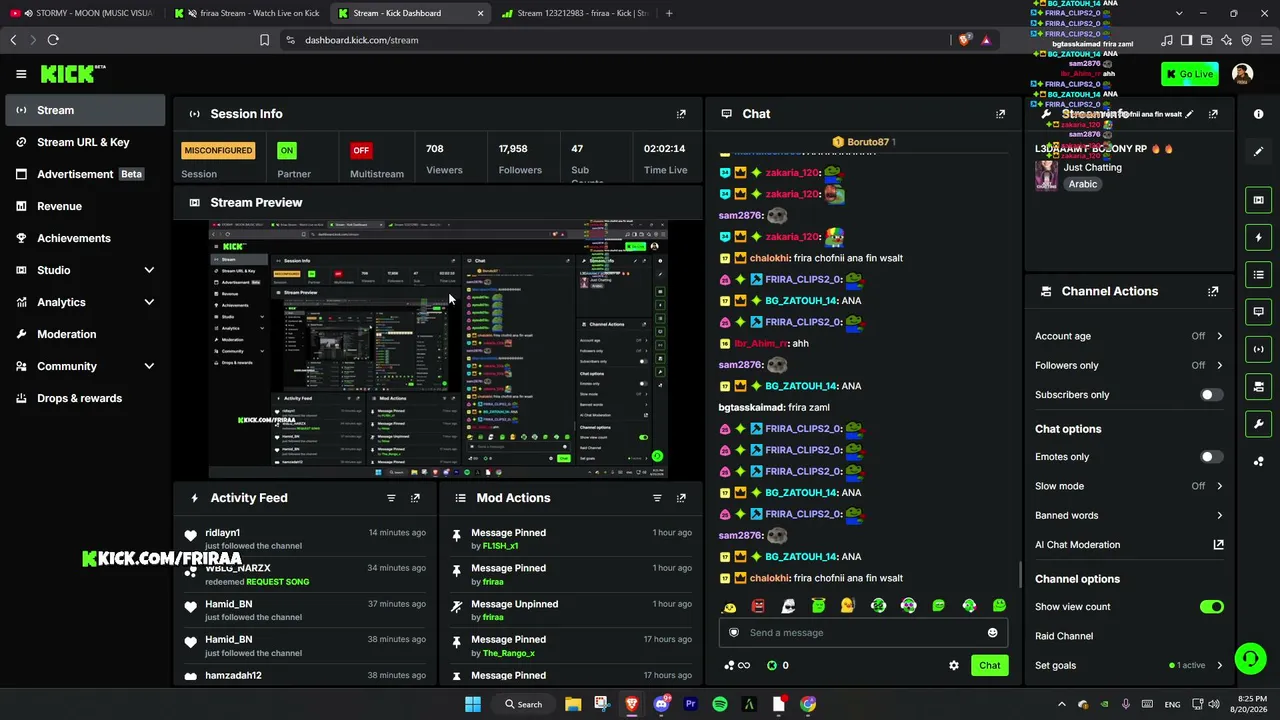The image size is (1280, 720).
Task: Open the Advertisement page
Action: [85, 174]
